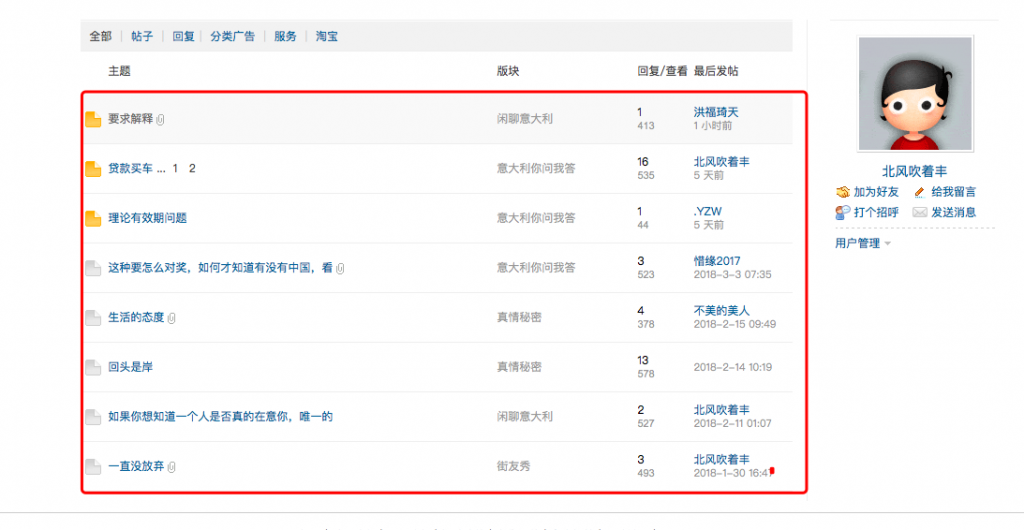1024x530 pixels.
Task: Click the timestamp 2018-2-14 10:19
Action: [x=733, y=367]
